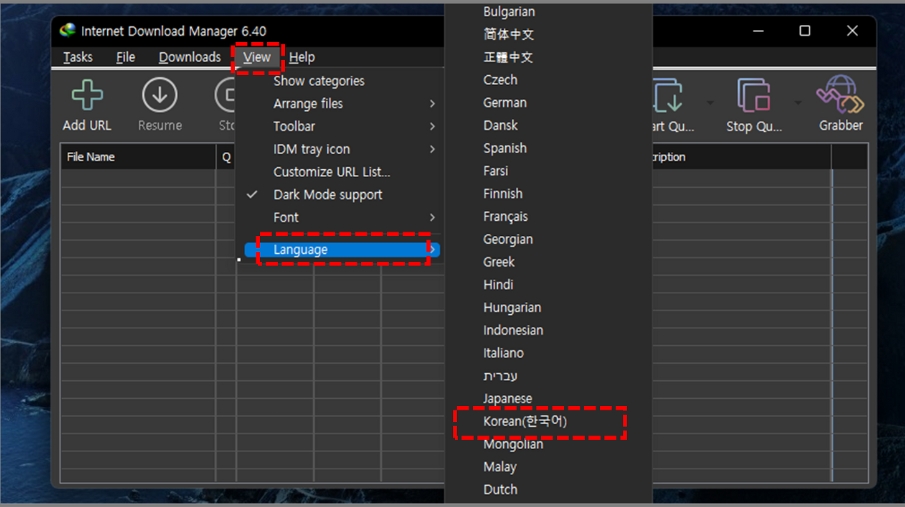Expand the Arrange files submenu

click(341, 103)
